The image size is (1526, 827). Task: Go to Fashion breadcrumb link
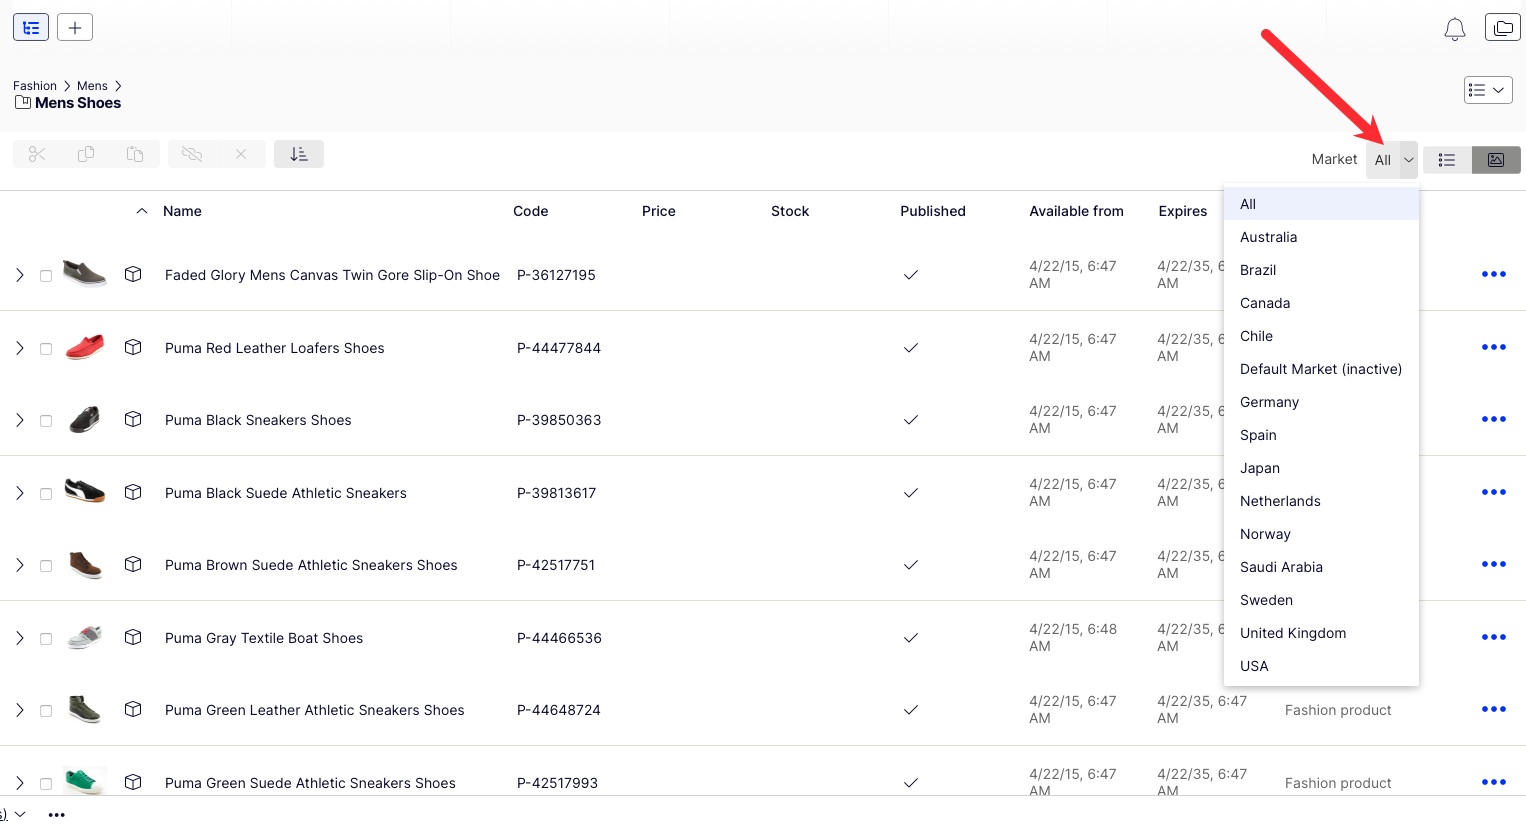(35, 86)
